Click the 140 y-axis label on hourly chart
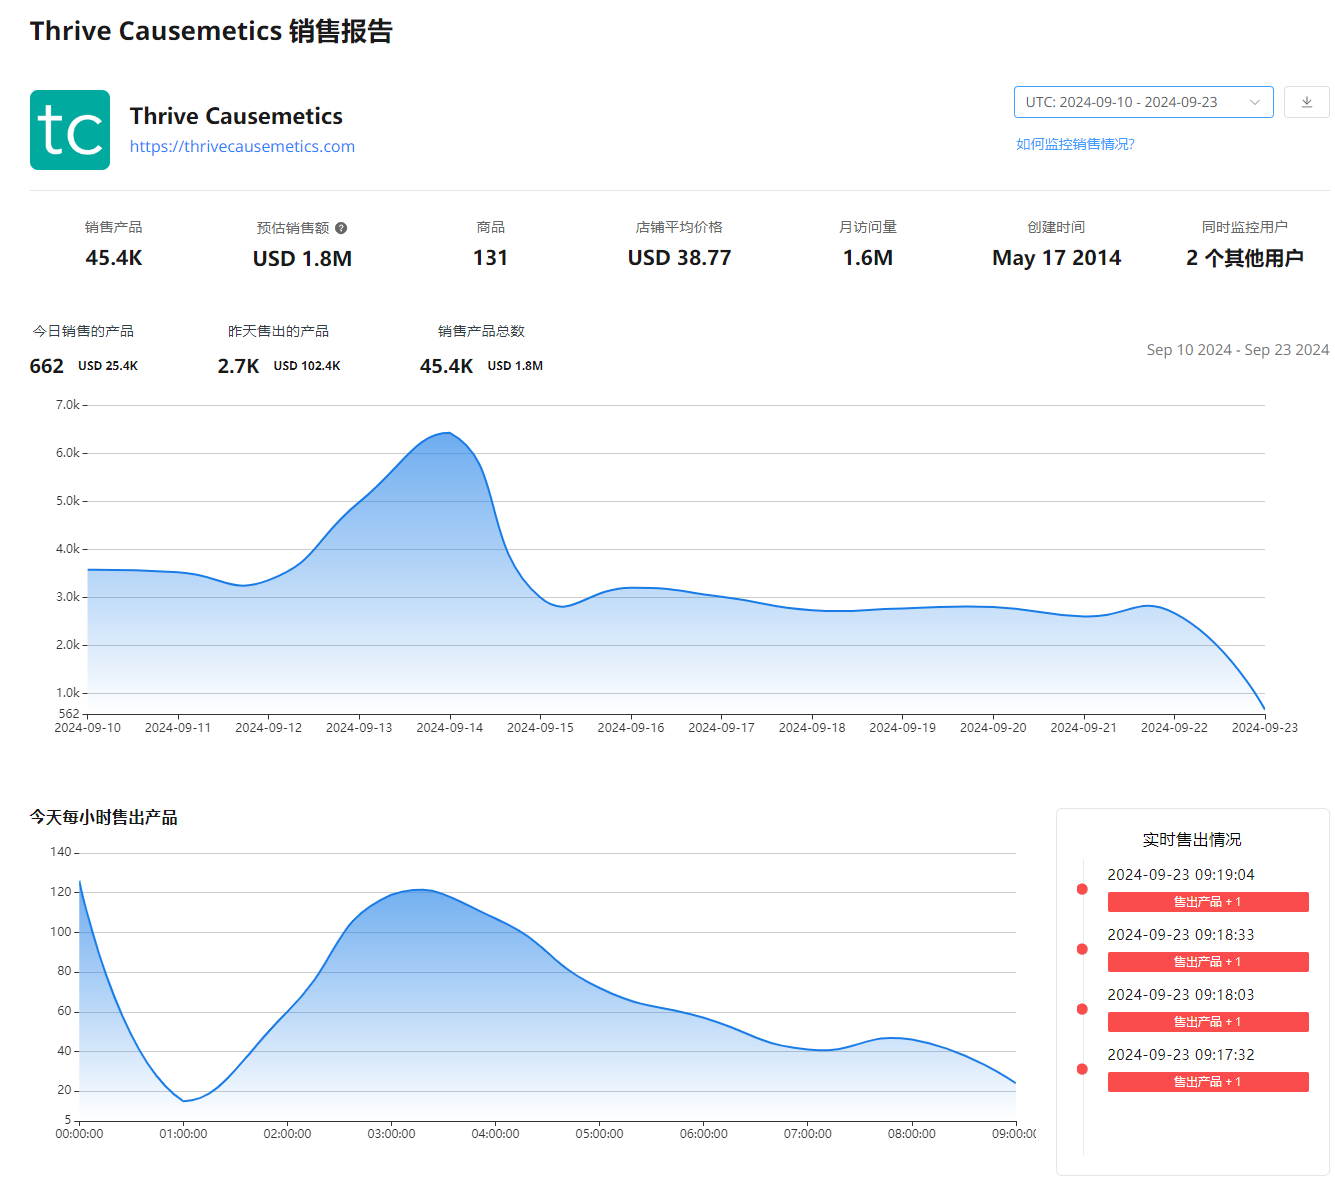The image size is (1335, 1178). [61, 852]
